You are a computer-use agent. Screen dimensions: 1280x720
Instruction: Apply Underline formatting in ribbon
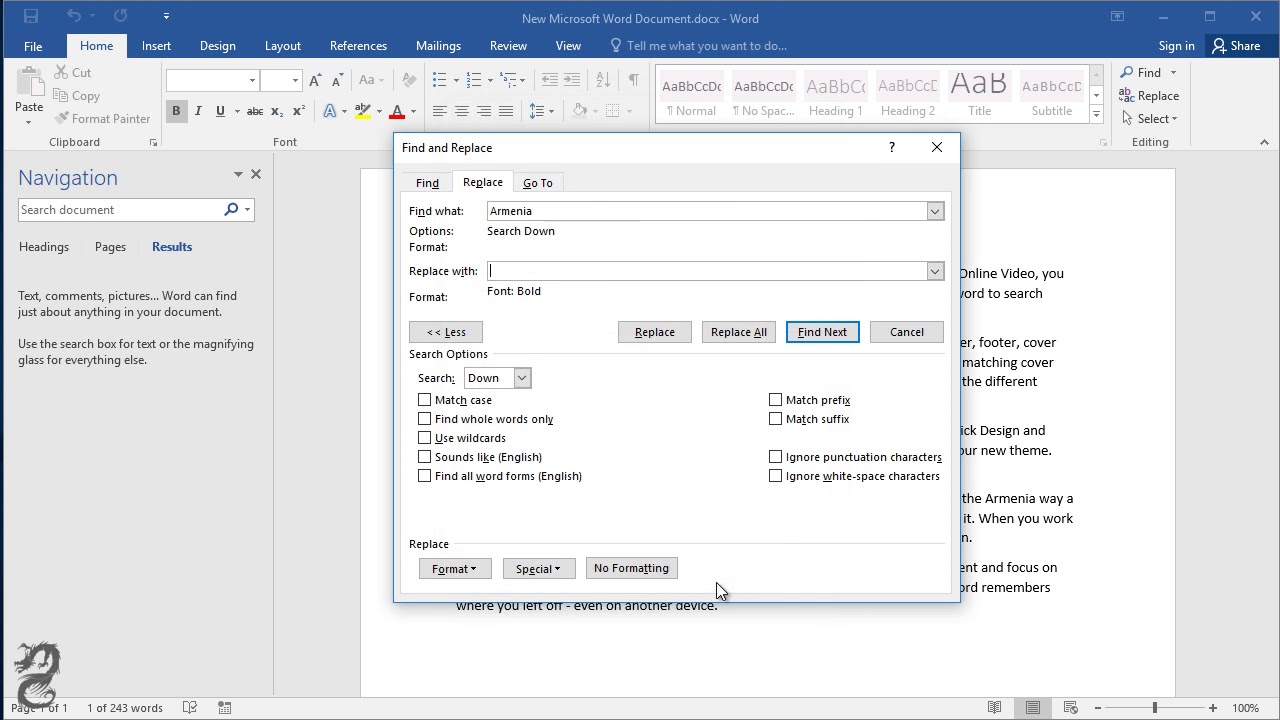coord(220,111)
